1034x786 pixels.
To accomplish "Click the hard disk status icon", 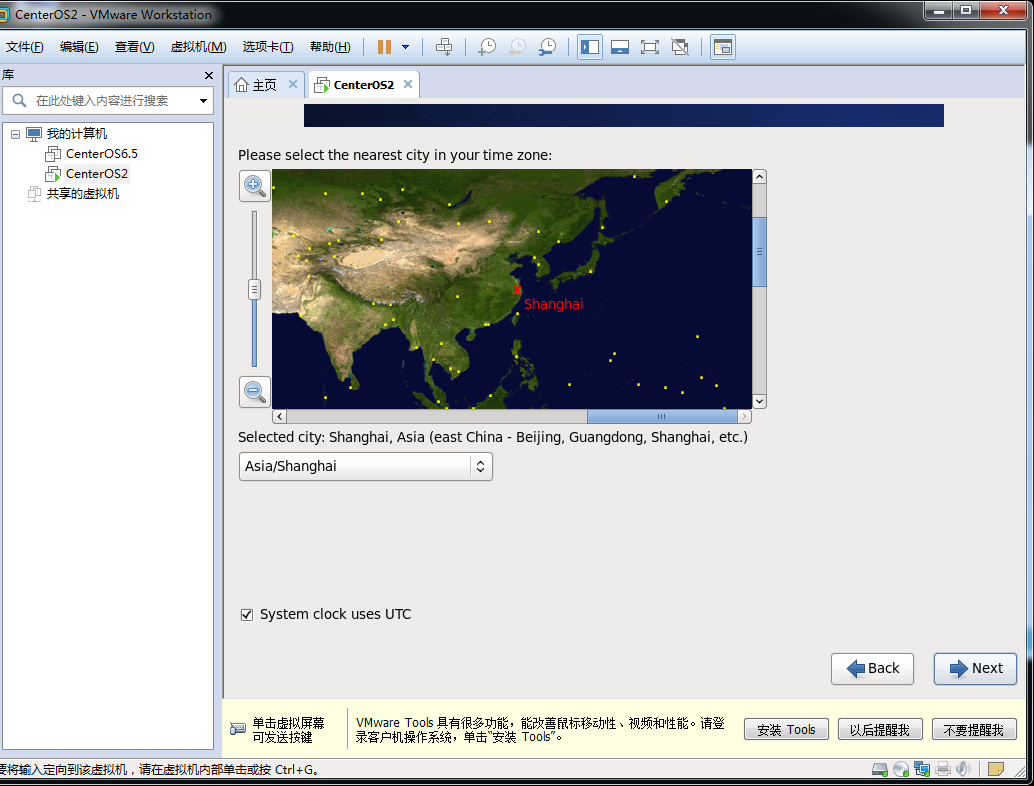I will [880, 769].
